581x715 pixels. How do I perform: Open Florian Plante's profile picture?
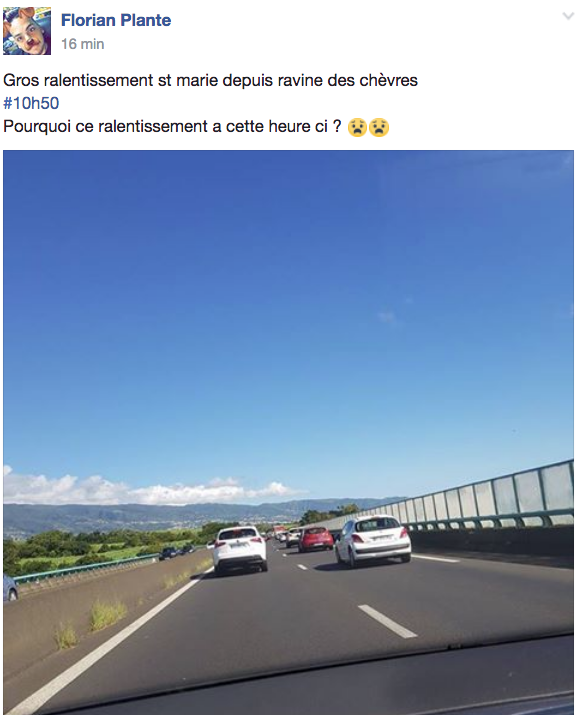(x=27, y=31)
